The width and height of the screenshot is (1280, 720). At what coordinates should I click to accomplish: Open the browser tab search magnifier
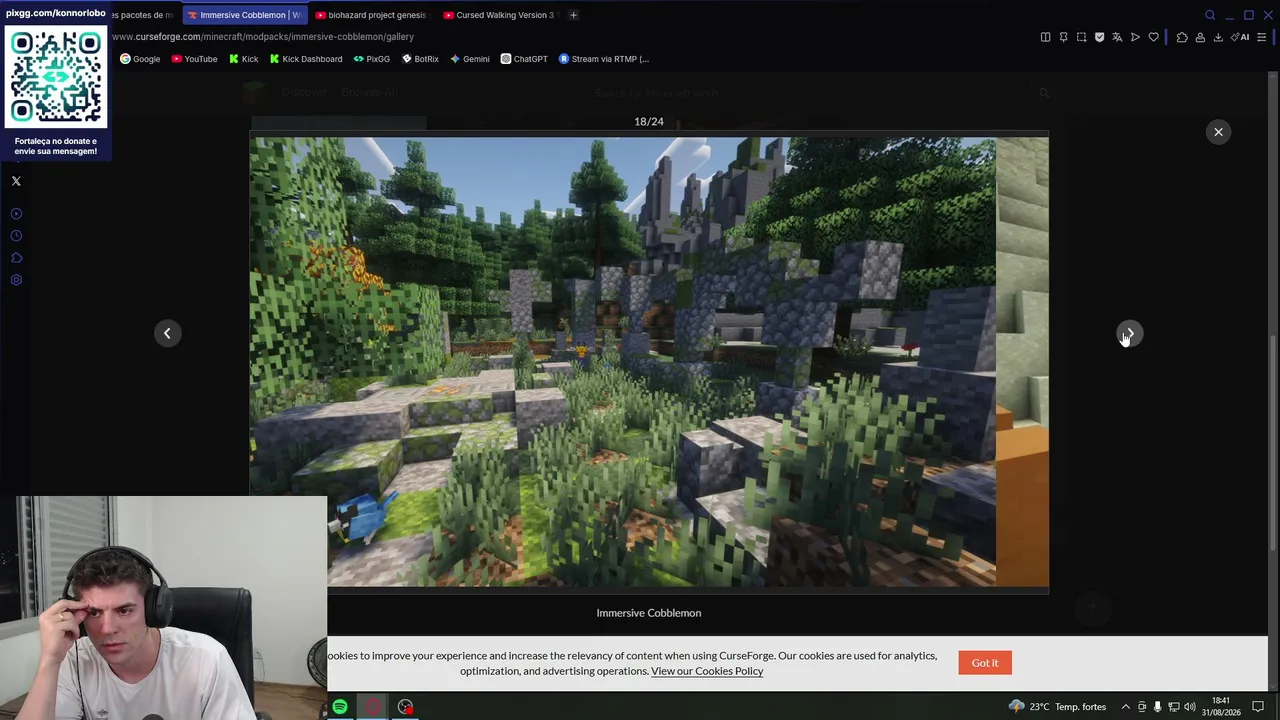(x=1210, y=15)
